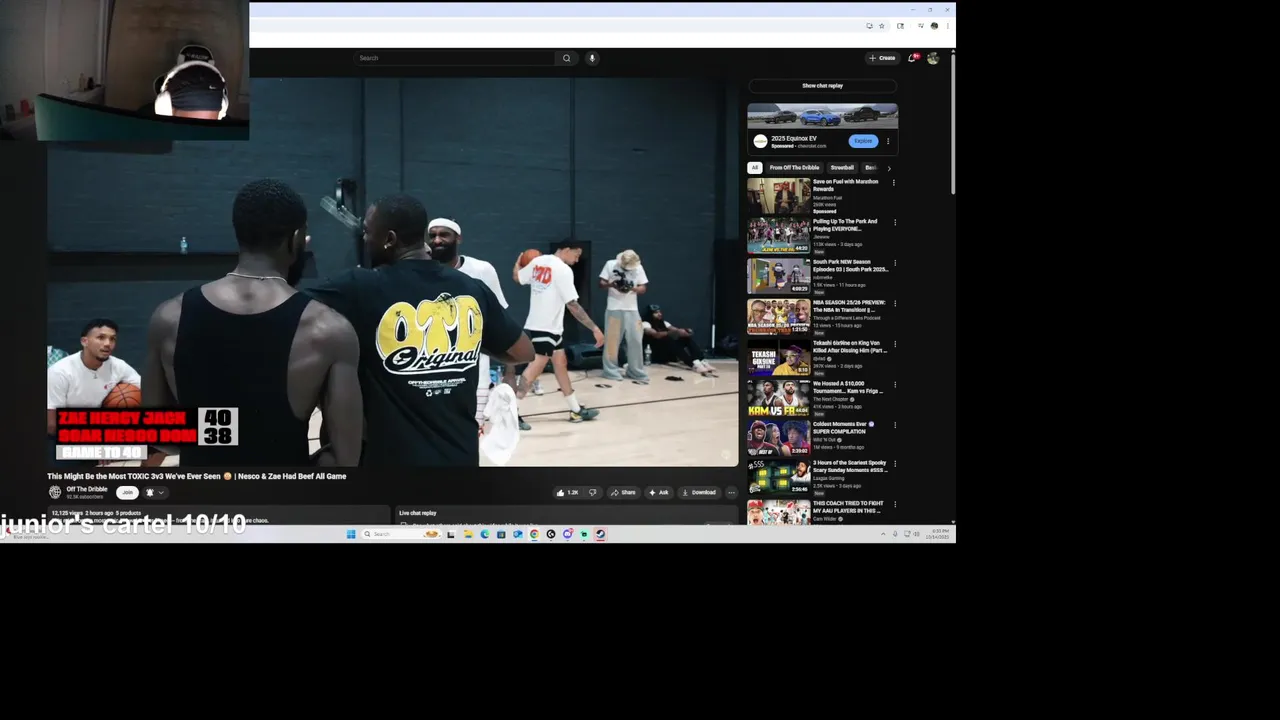The height and width of the screenshot is (720, 1280).
Task: Dislike the video with thumbs down
Action: 592,492
